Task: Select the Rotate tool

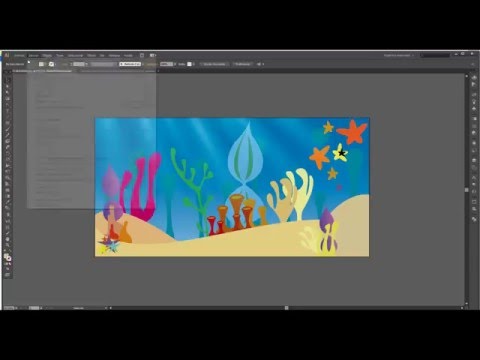Action: (x=8, y=154)
